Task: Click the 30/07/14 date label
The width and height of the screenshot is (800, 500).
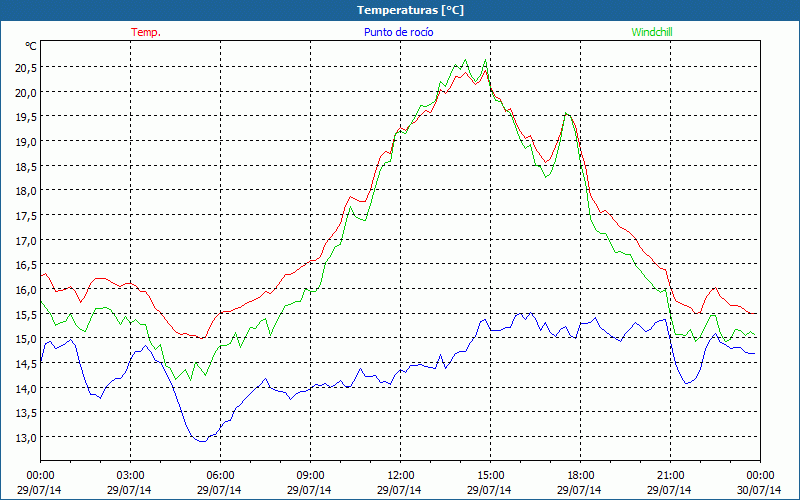Action: click(x=759, y=490)
